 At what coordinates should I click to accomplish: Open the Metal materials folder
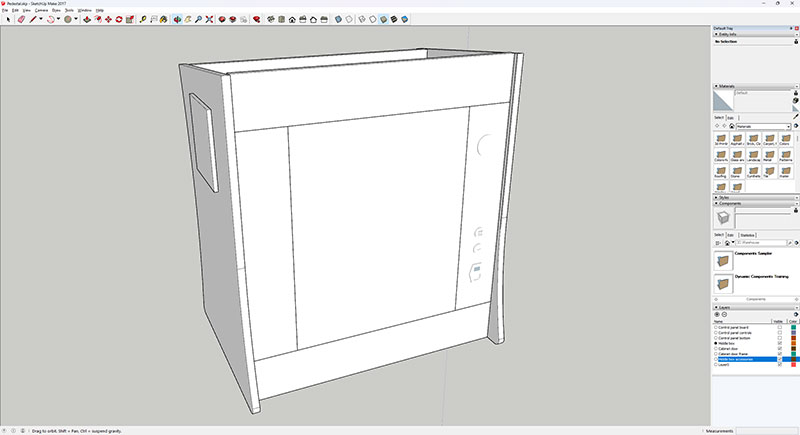[x=769, y=155]
